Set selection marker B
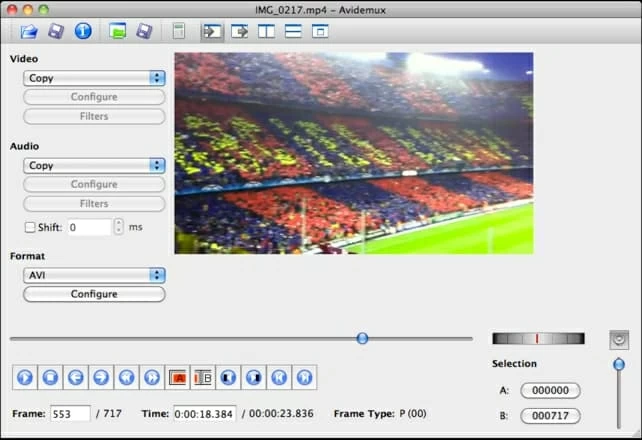Image resolution: width=642 pixels, height=440 pixels. (x=203, y=377)
